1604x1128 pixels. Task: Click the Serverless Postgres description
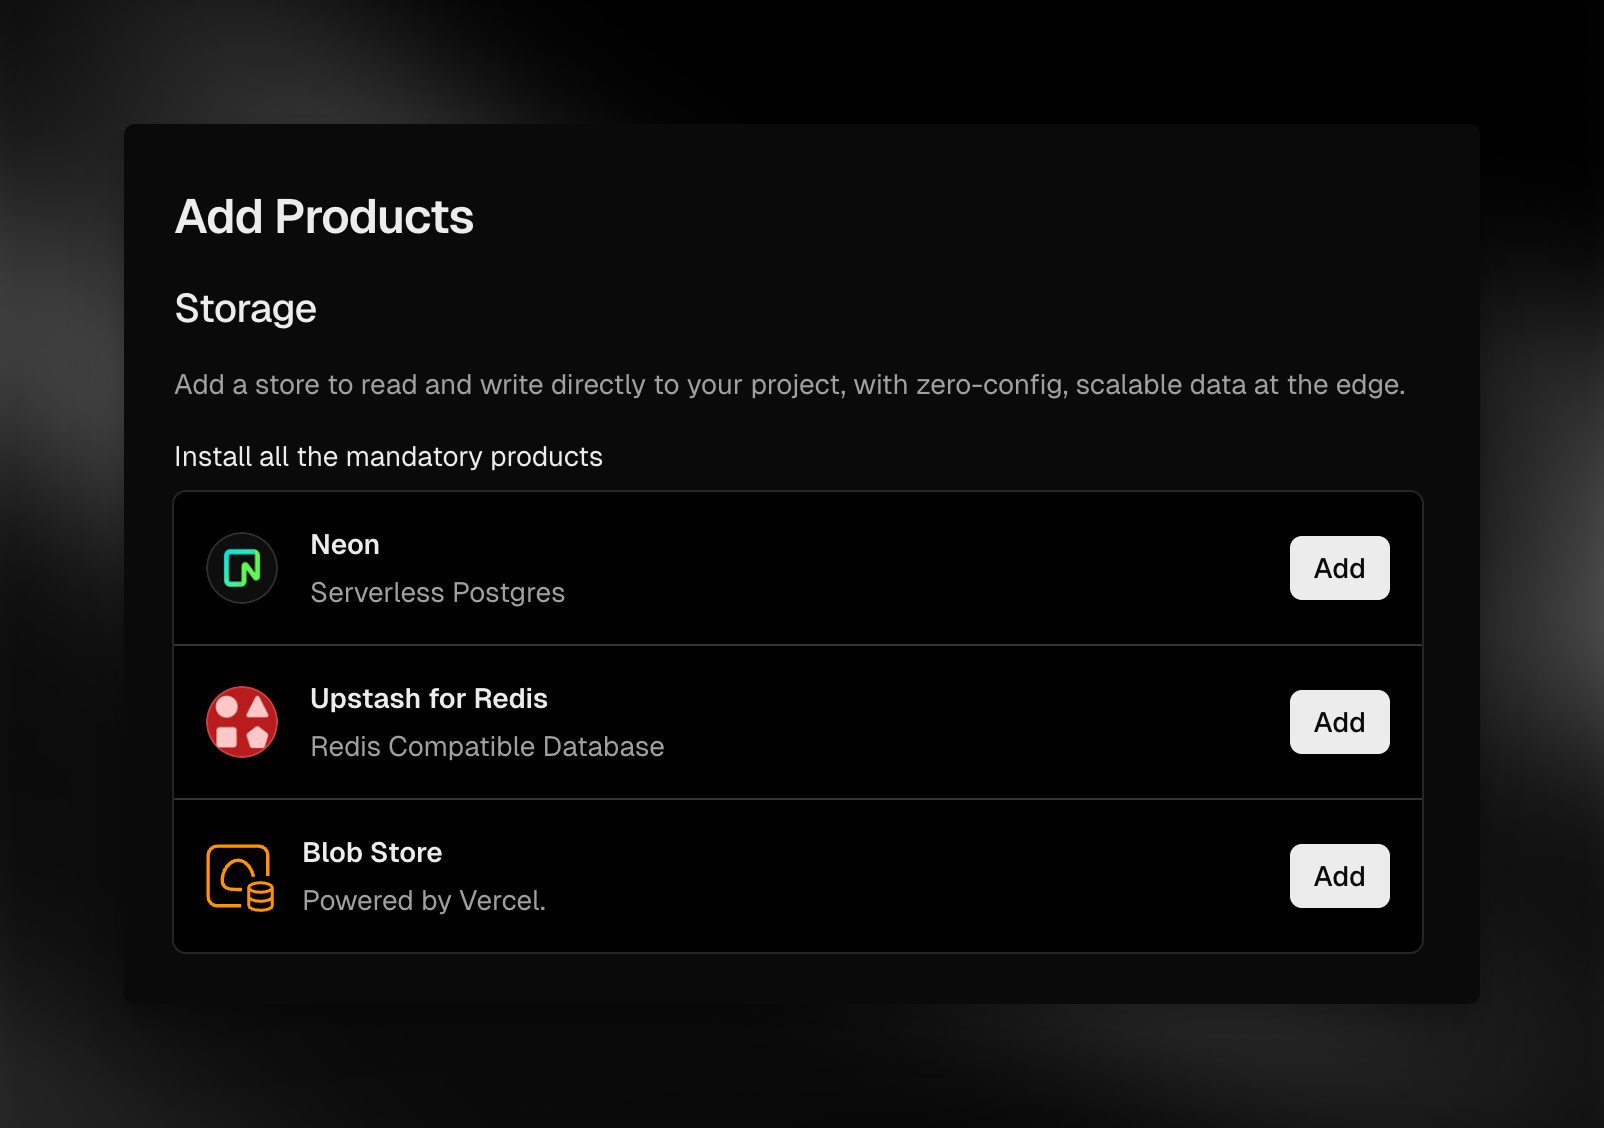pos(437,592)
